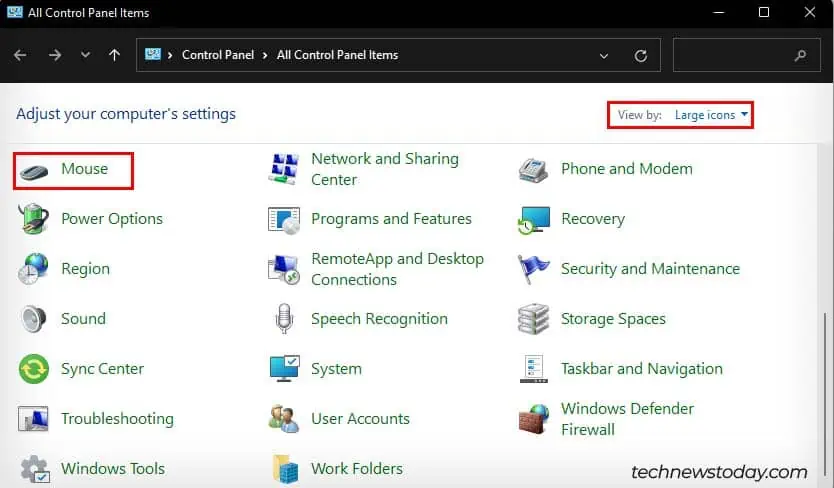This screenshot has height=488, width=834.
Task: Click the Sound speaker icon
Action: pyautogui.click(x=34, y=319)
